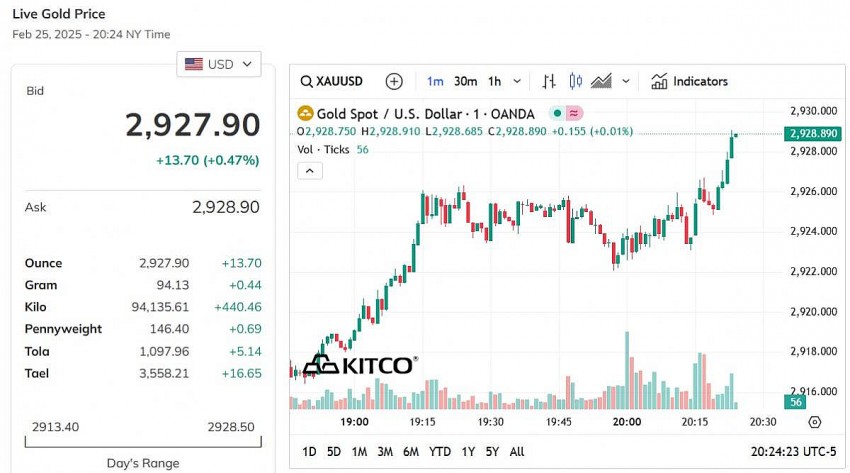Click the KITCO logo on the chart

[x=360, y=365]
